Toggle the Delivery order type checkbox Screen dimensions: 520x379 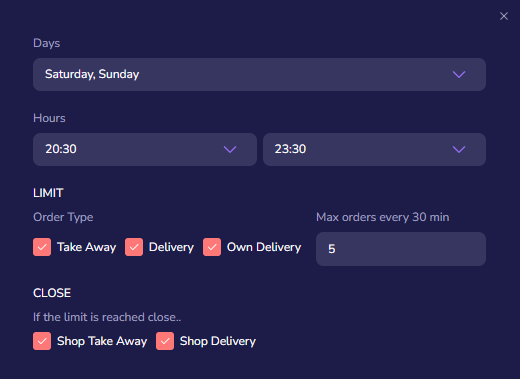(134, 247)
